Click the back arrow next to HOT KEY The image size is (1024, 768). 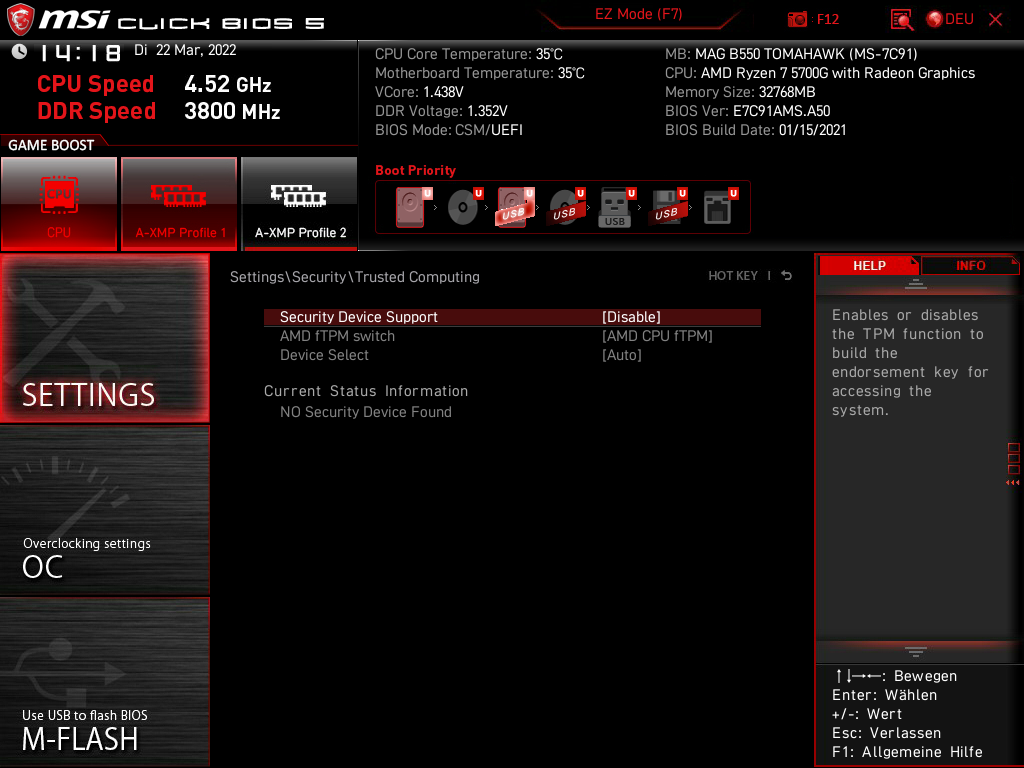point(787,276)
